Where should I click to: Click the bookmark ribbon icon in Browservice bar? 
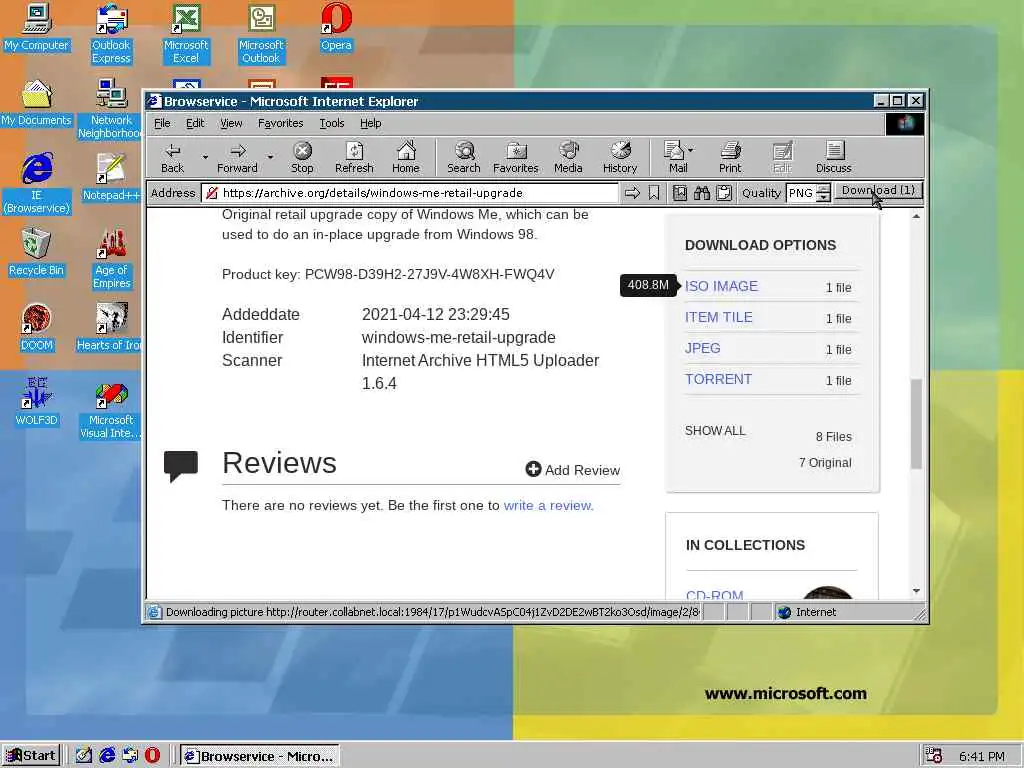coord(654,193)
